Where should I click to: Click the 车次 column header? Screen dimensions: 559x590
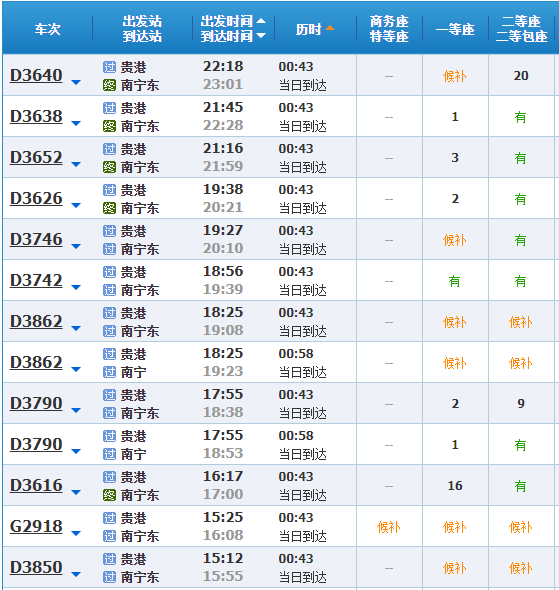(47, 29)
